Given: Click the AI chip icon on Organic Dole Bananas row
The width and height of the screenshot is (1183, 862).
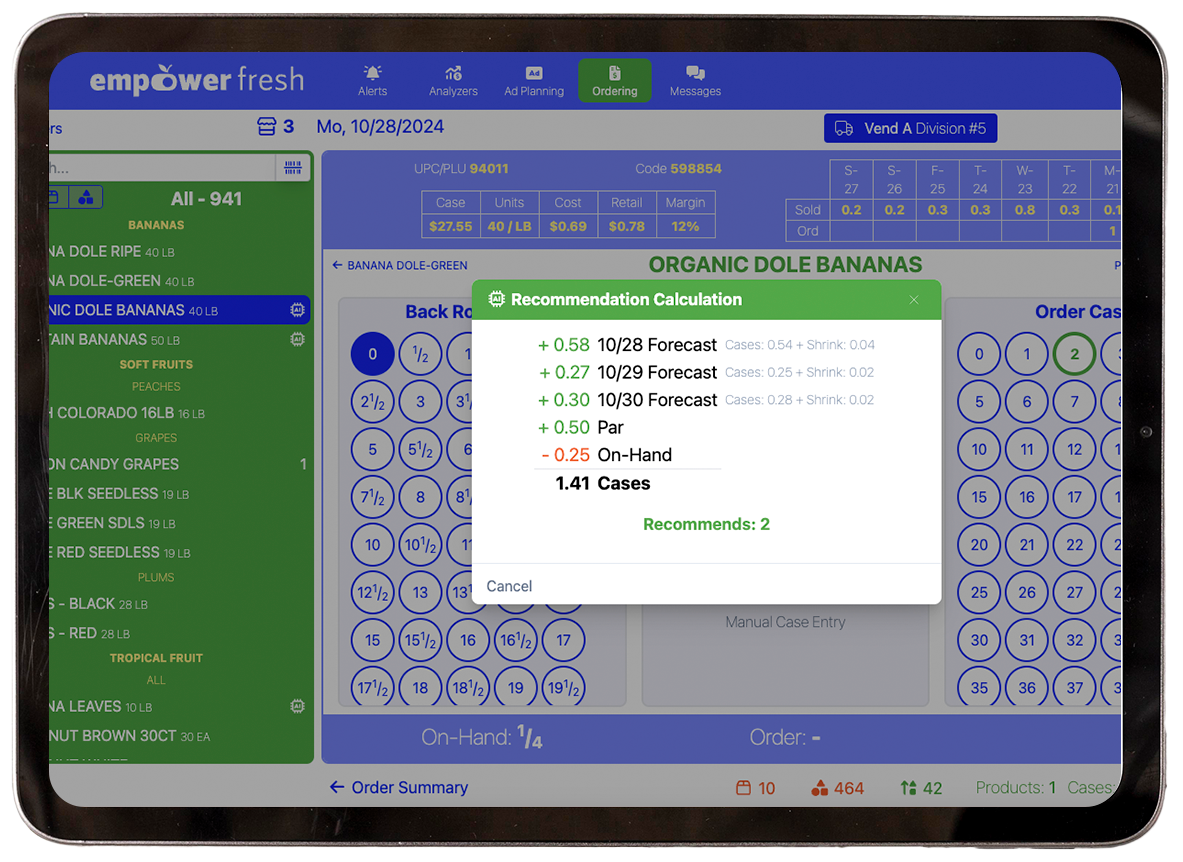Looking at the screenshot, I should pos(297,309).
